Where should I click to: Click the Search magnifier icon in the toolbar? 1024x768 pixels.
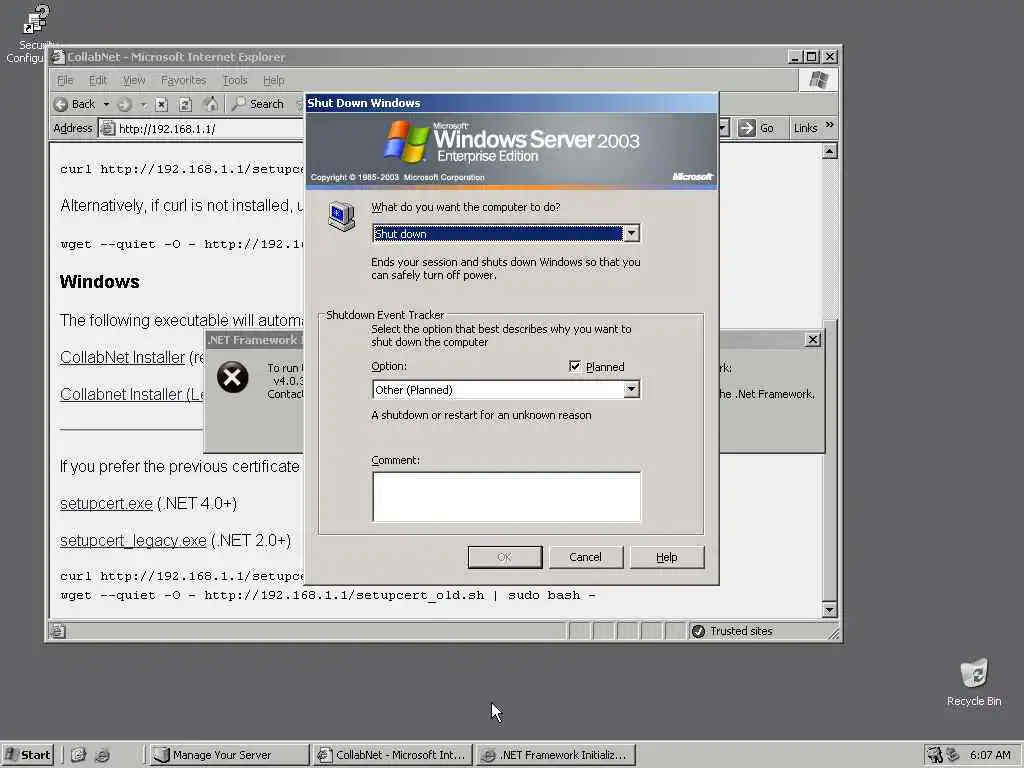click(239, 104)
